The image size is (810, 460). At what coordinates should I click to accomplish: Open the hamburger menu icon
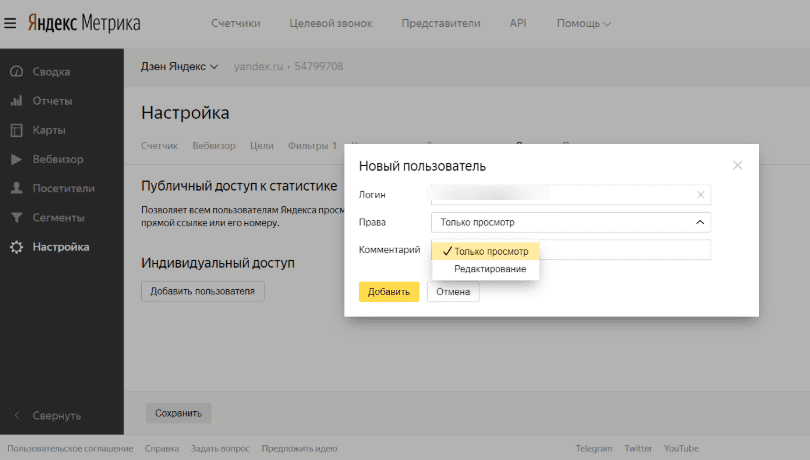[x=11, y=22]
